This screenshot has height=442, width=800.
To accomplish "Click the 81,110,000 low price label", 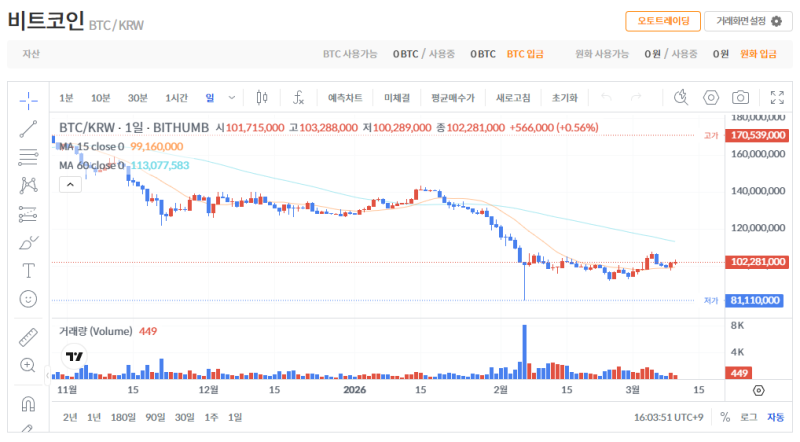I will point(755,300).
